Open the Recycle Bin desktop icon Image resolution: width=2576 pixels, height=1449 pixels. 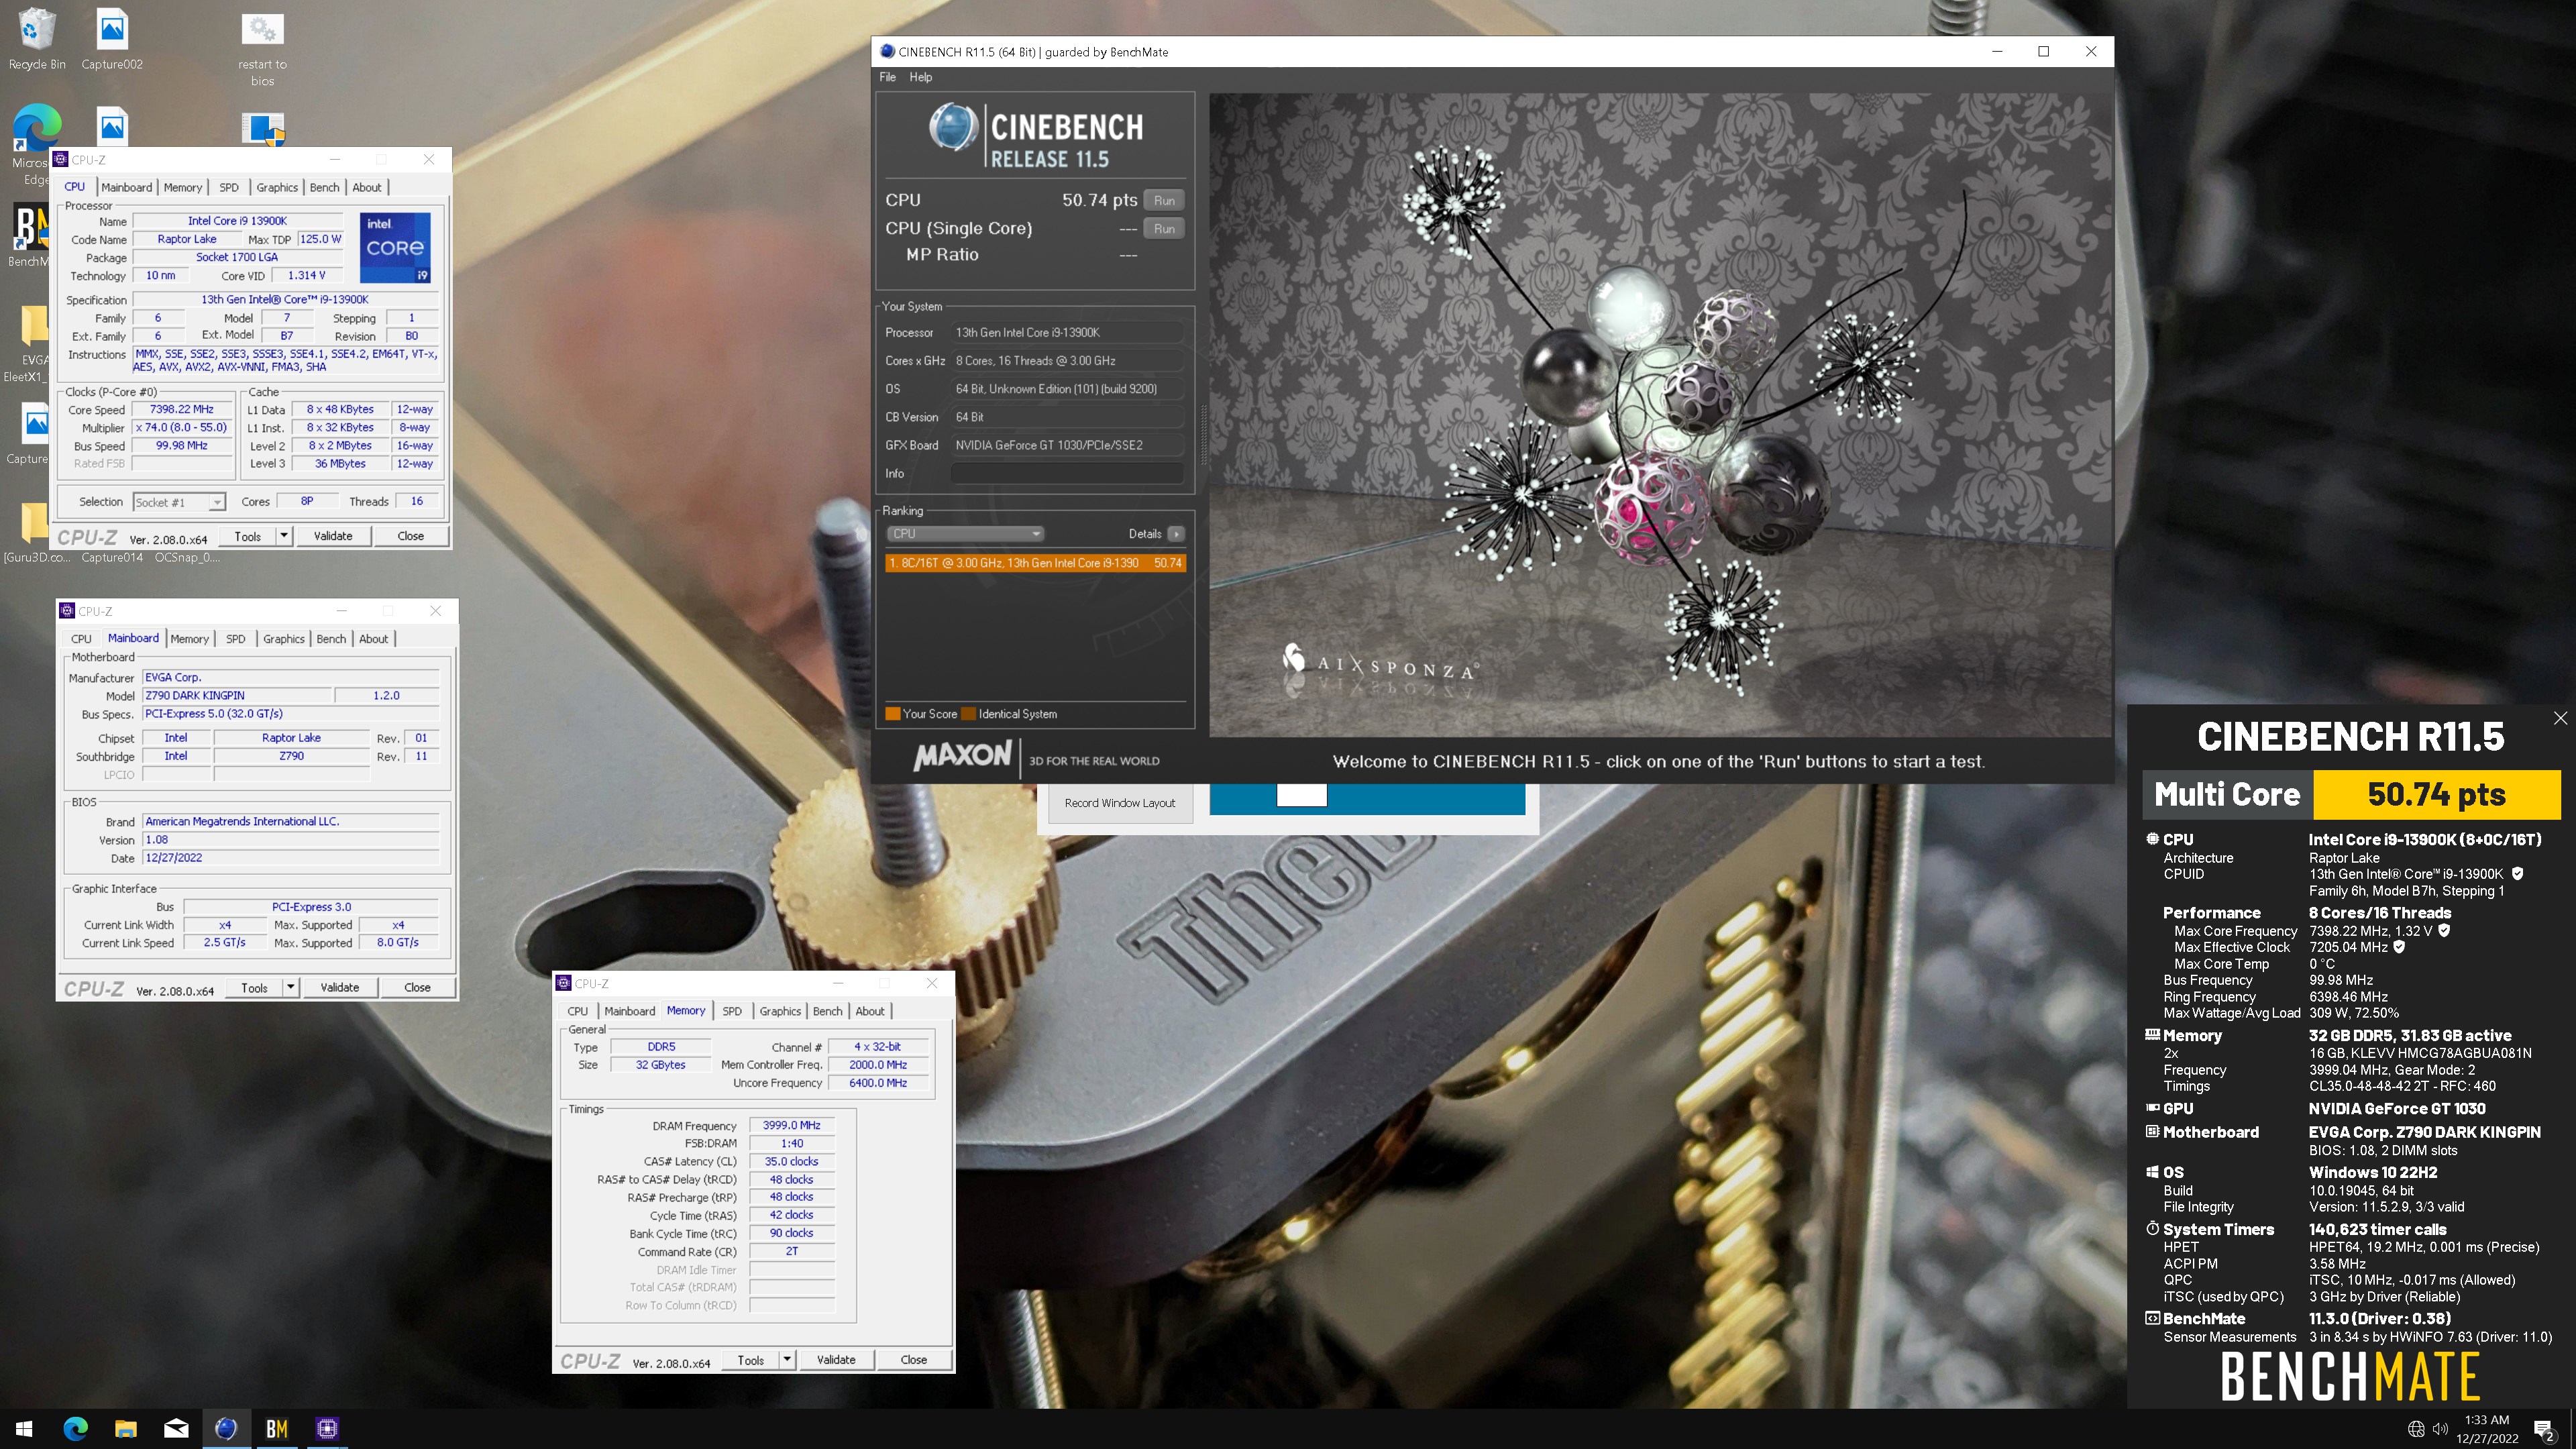pyautogui.click(x=37, y=38)
